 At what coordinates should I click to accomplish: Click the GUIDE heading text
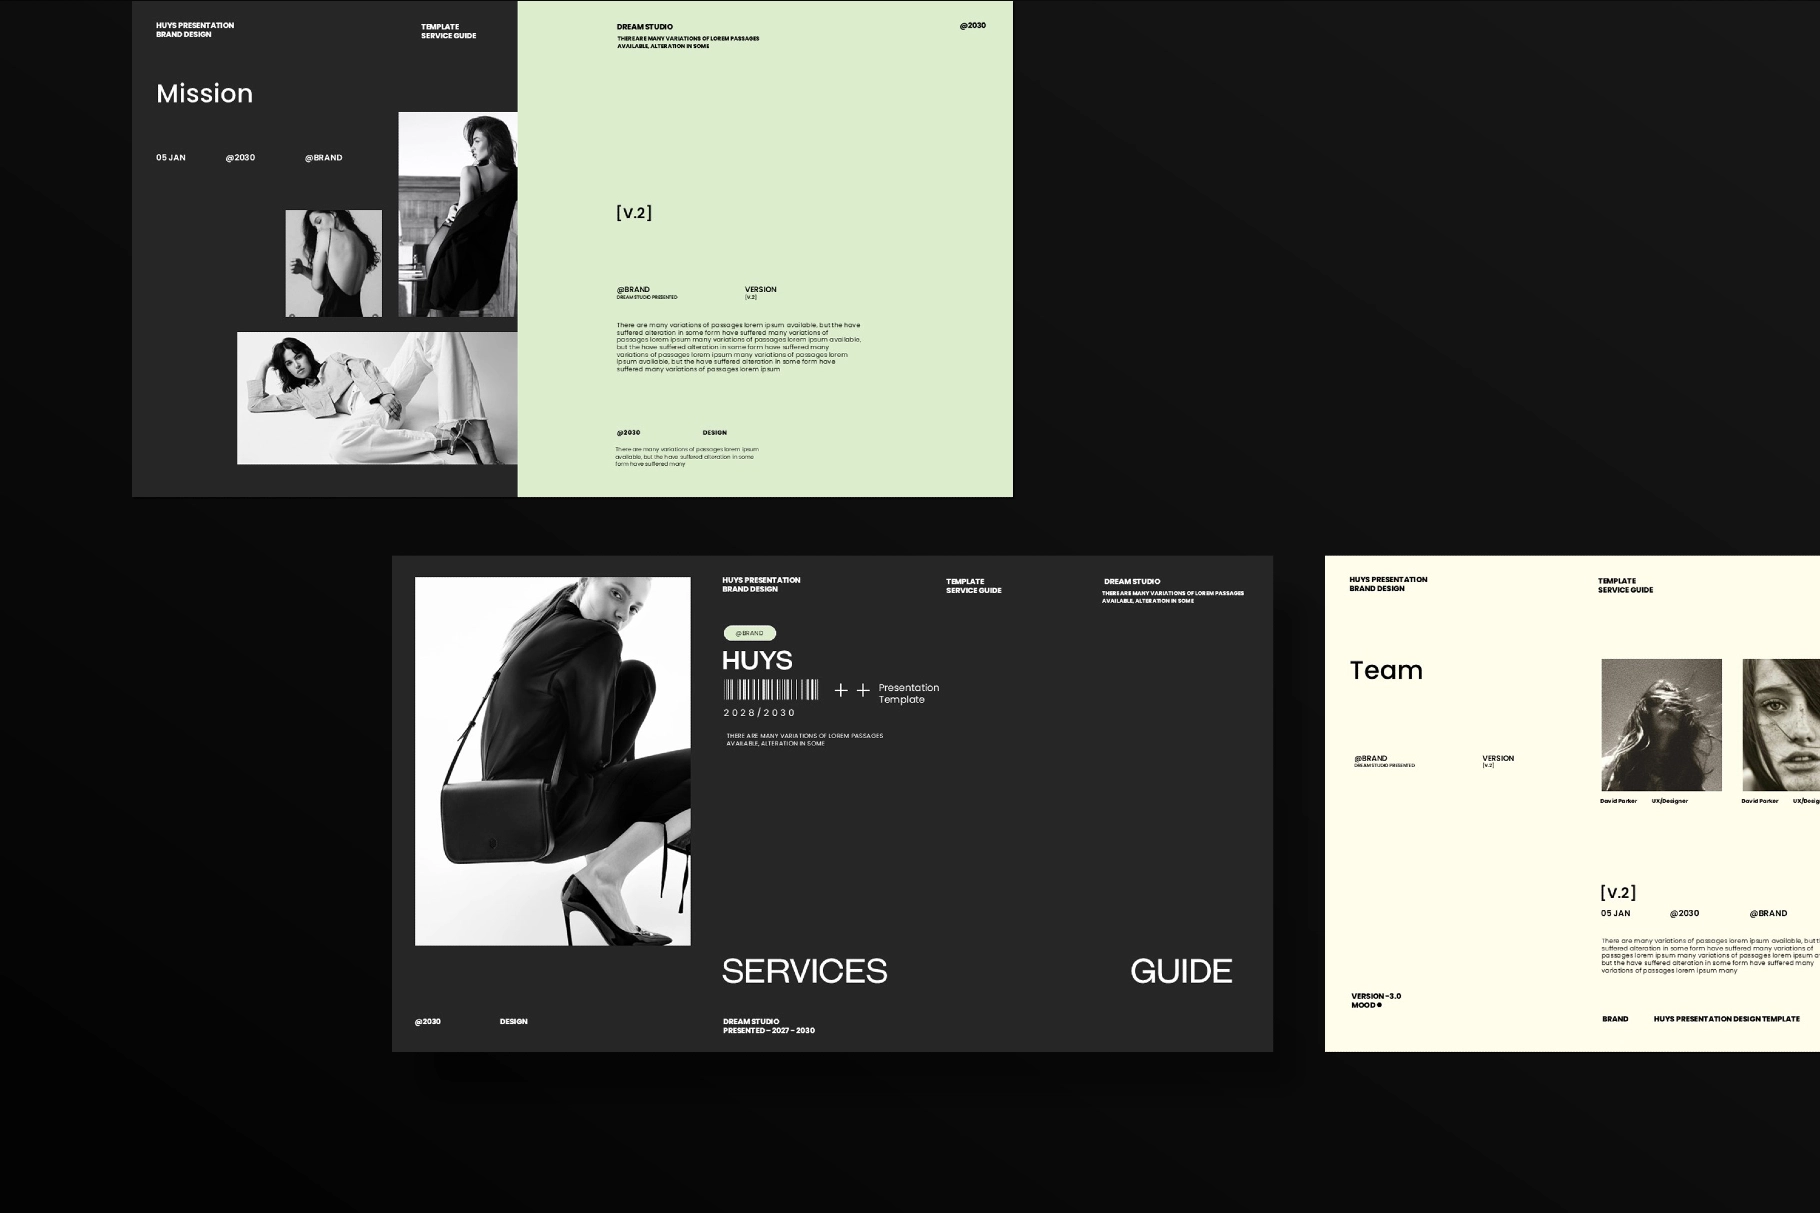pyautogui.click(x=1181, y=970)
